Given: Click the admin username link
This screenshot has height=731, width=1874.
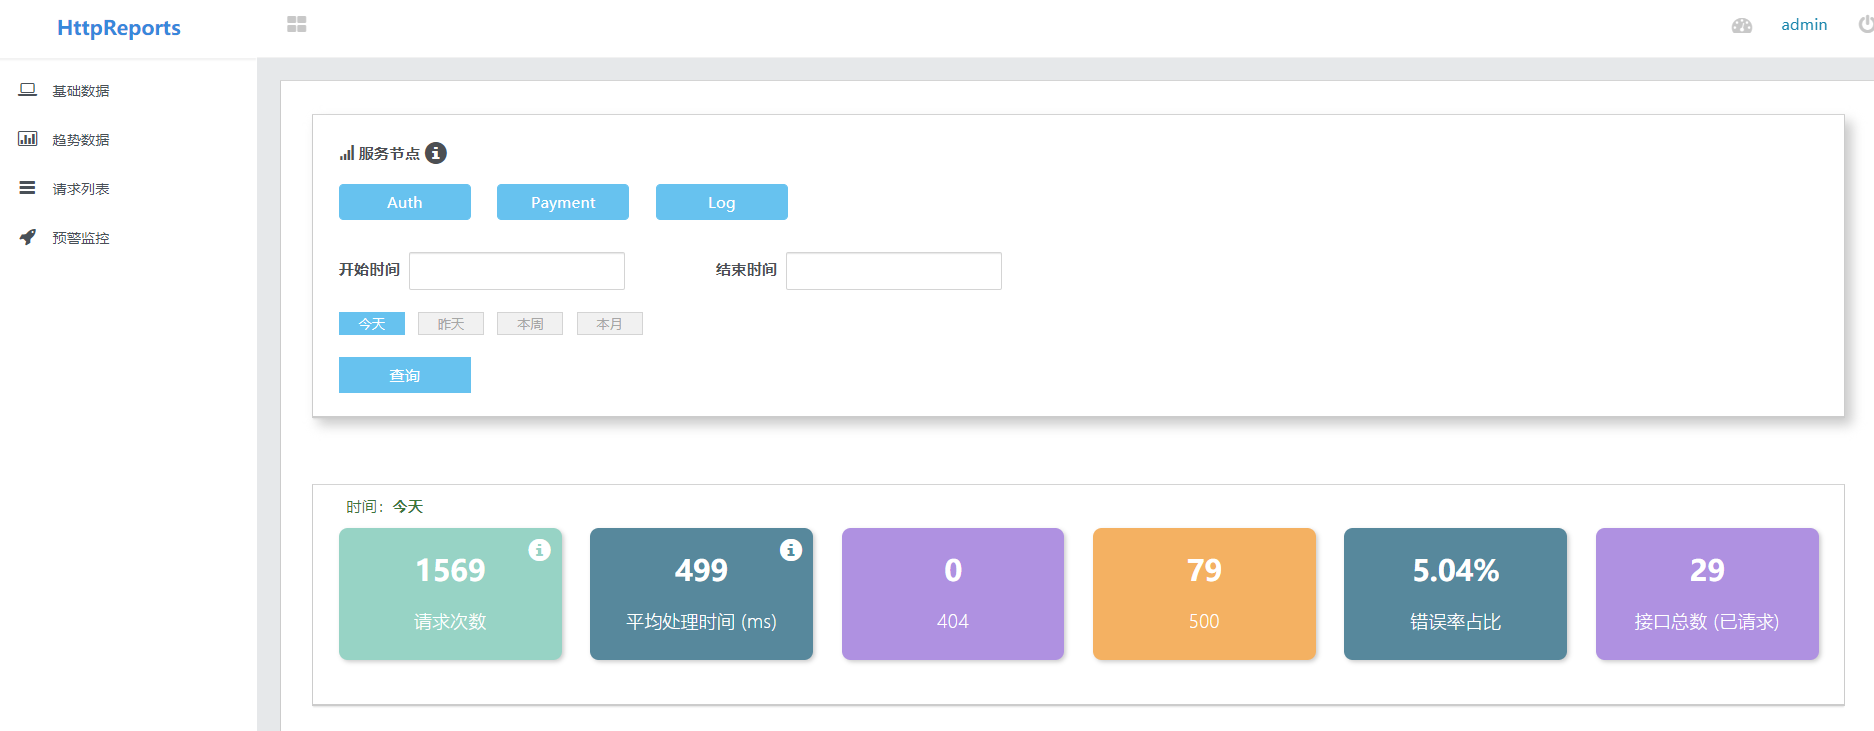Looking at the screenshot, I should click(x=1804, y=25).
